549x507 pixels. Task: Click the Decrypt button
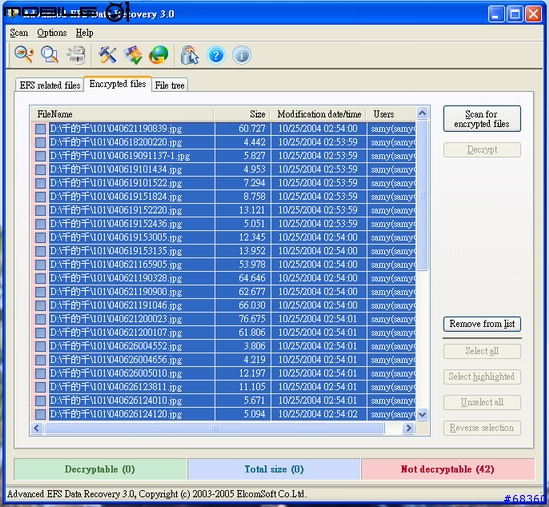coord(482,150)
